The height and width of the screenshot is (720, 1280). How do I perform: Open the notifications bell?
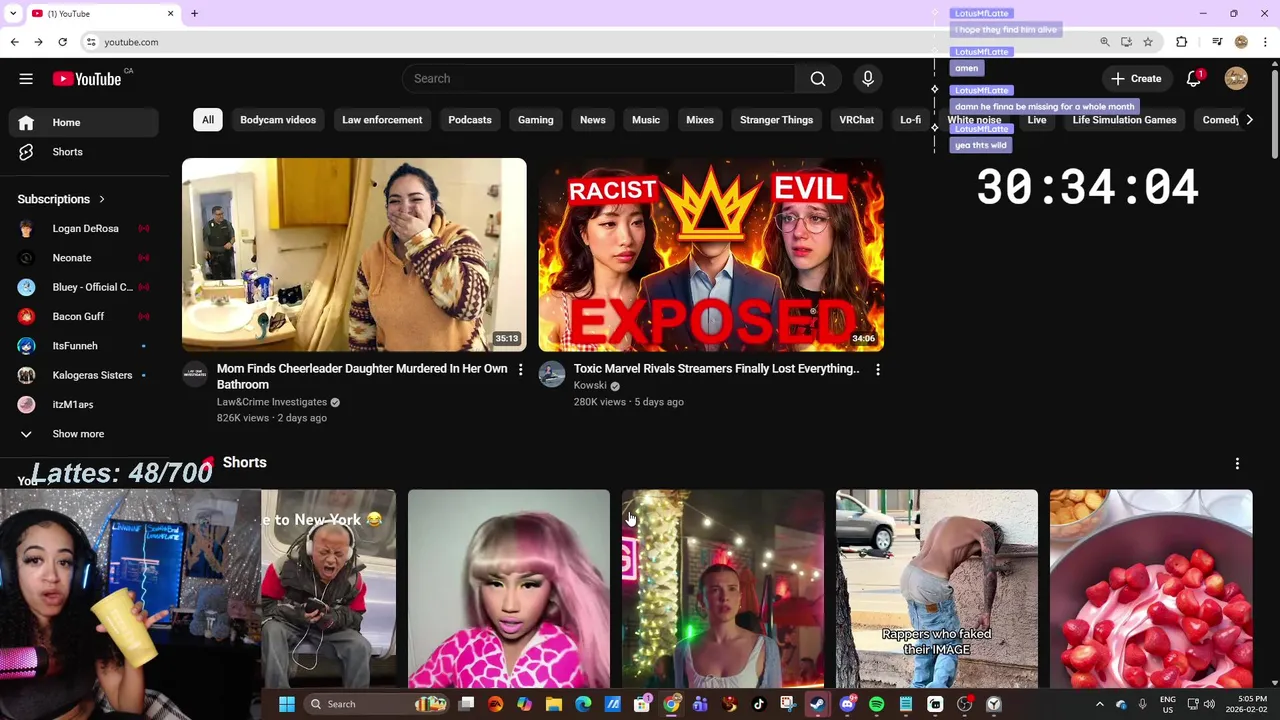1194,79
